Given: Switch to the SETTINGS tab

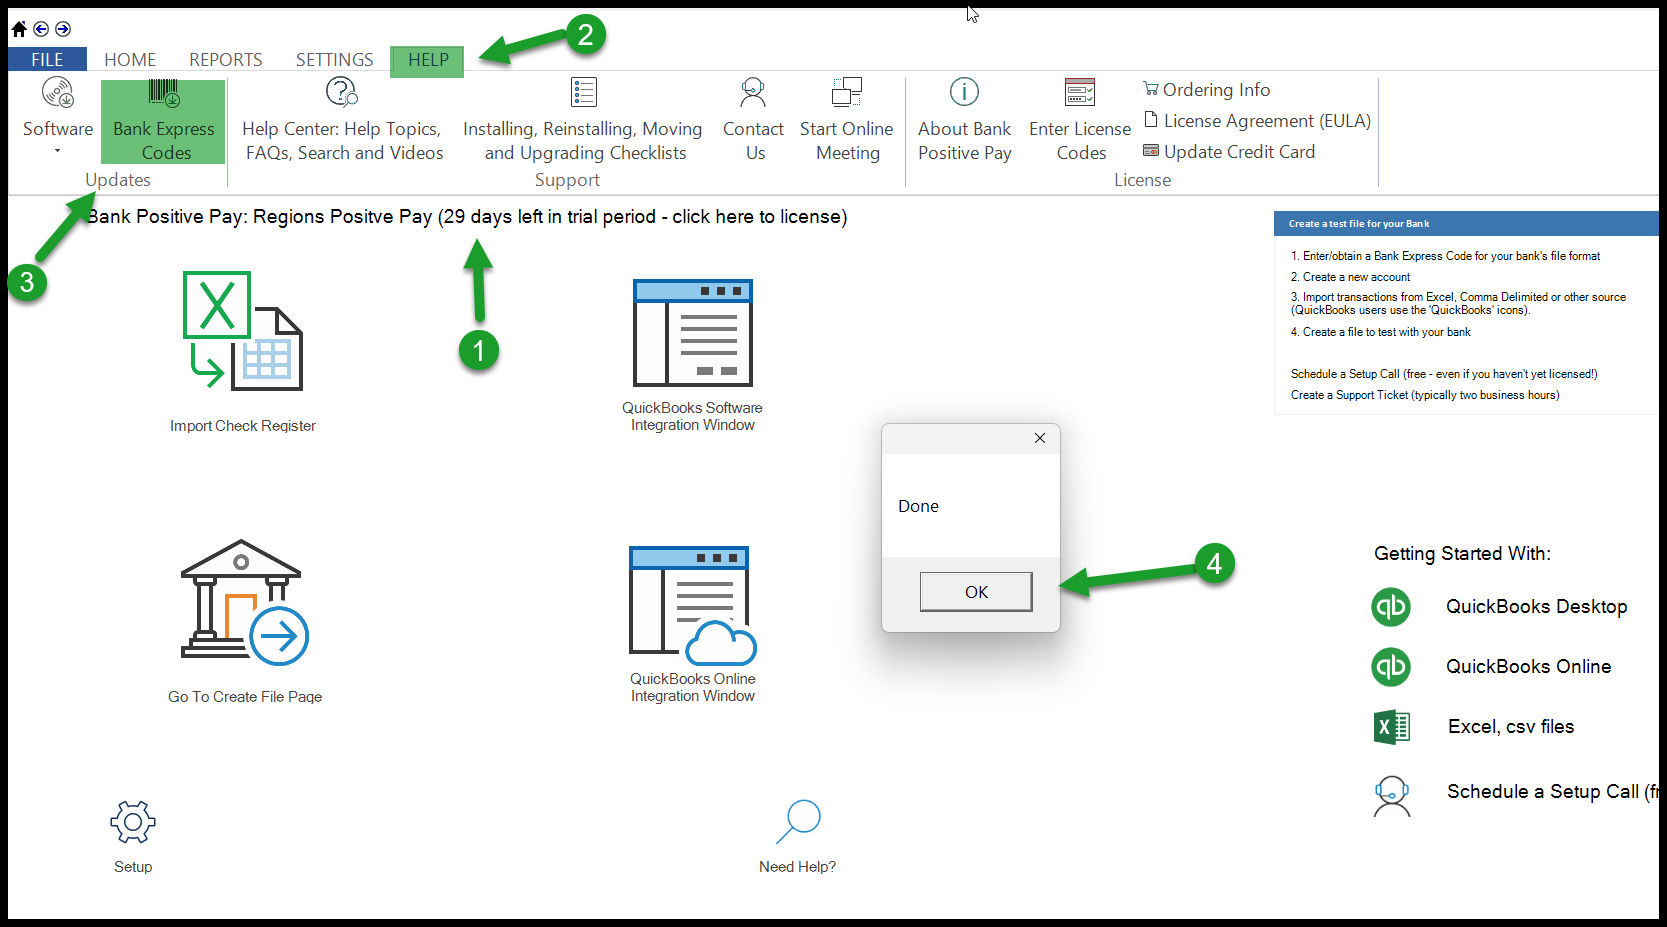Looking at the screenshot, I should coord(334,60).
